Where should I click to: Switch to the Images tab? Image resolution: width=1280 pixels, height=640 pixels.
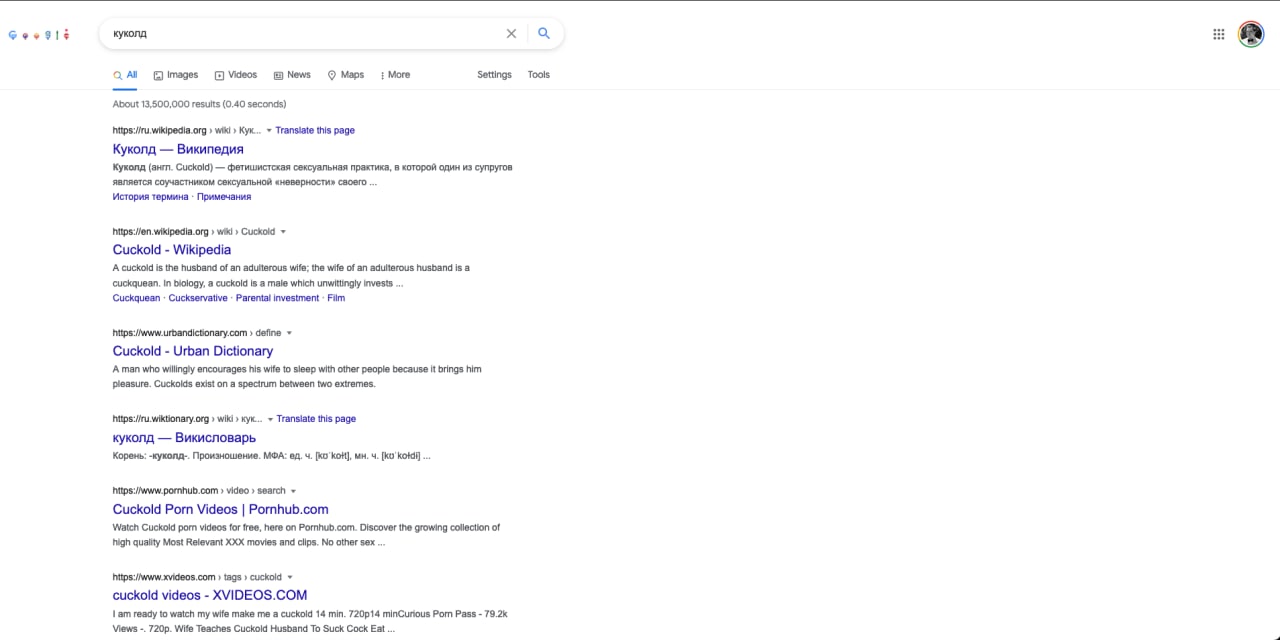coord(175,75)
